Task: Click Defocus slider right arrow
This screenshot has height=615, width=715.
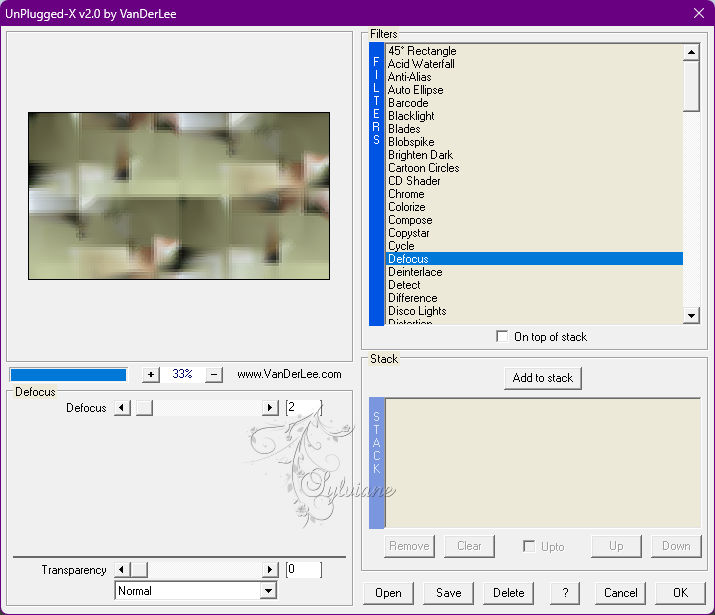Action: point(270,408)
